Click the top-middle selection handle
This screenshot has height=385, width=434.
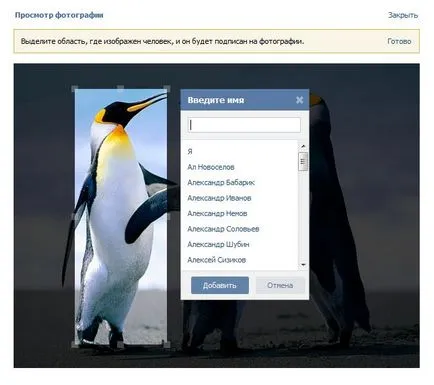click(x=121, y=89)
